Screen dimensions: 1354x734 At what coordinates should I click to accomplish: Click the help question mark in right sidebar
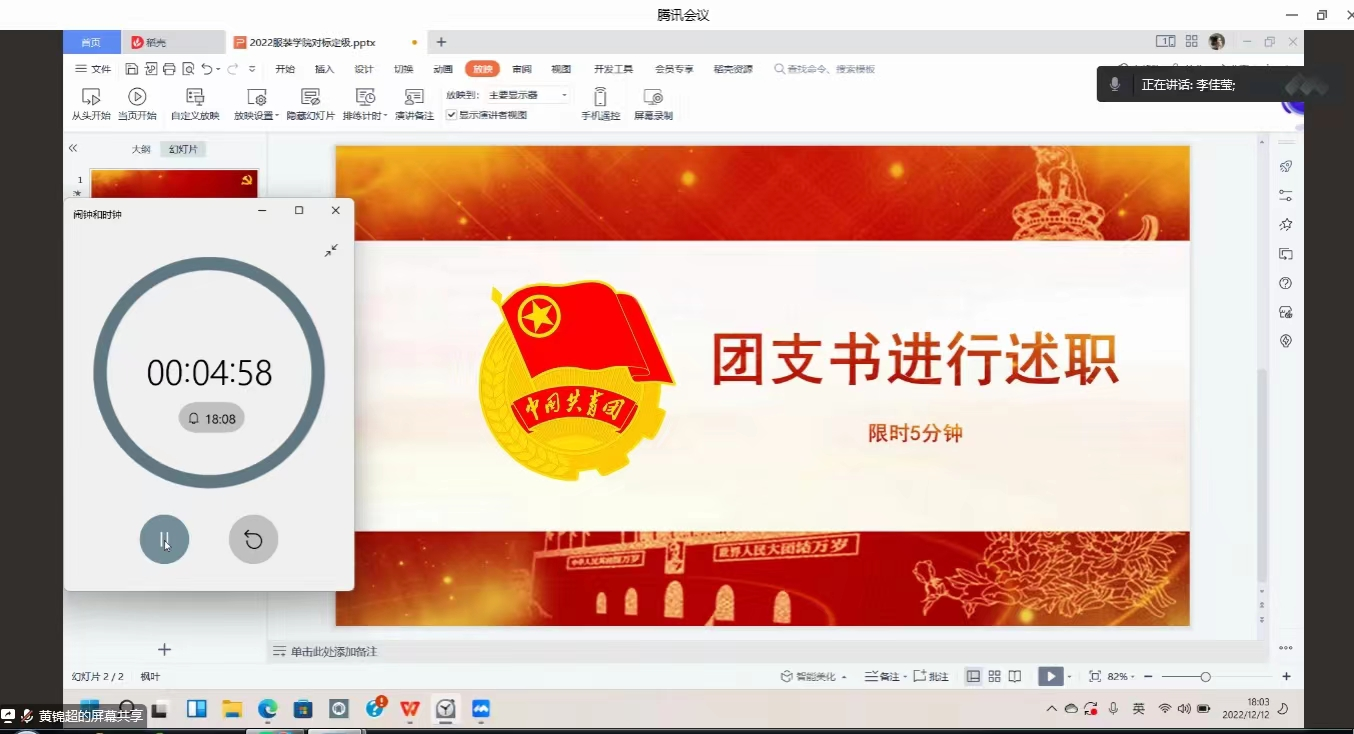pyautogui.click(x=1286, y=283)
